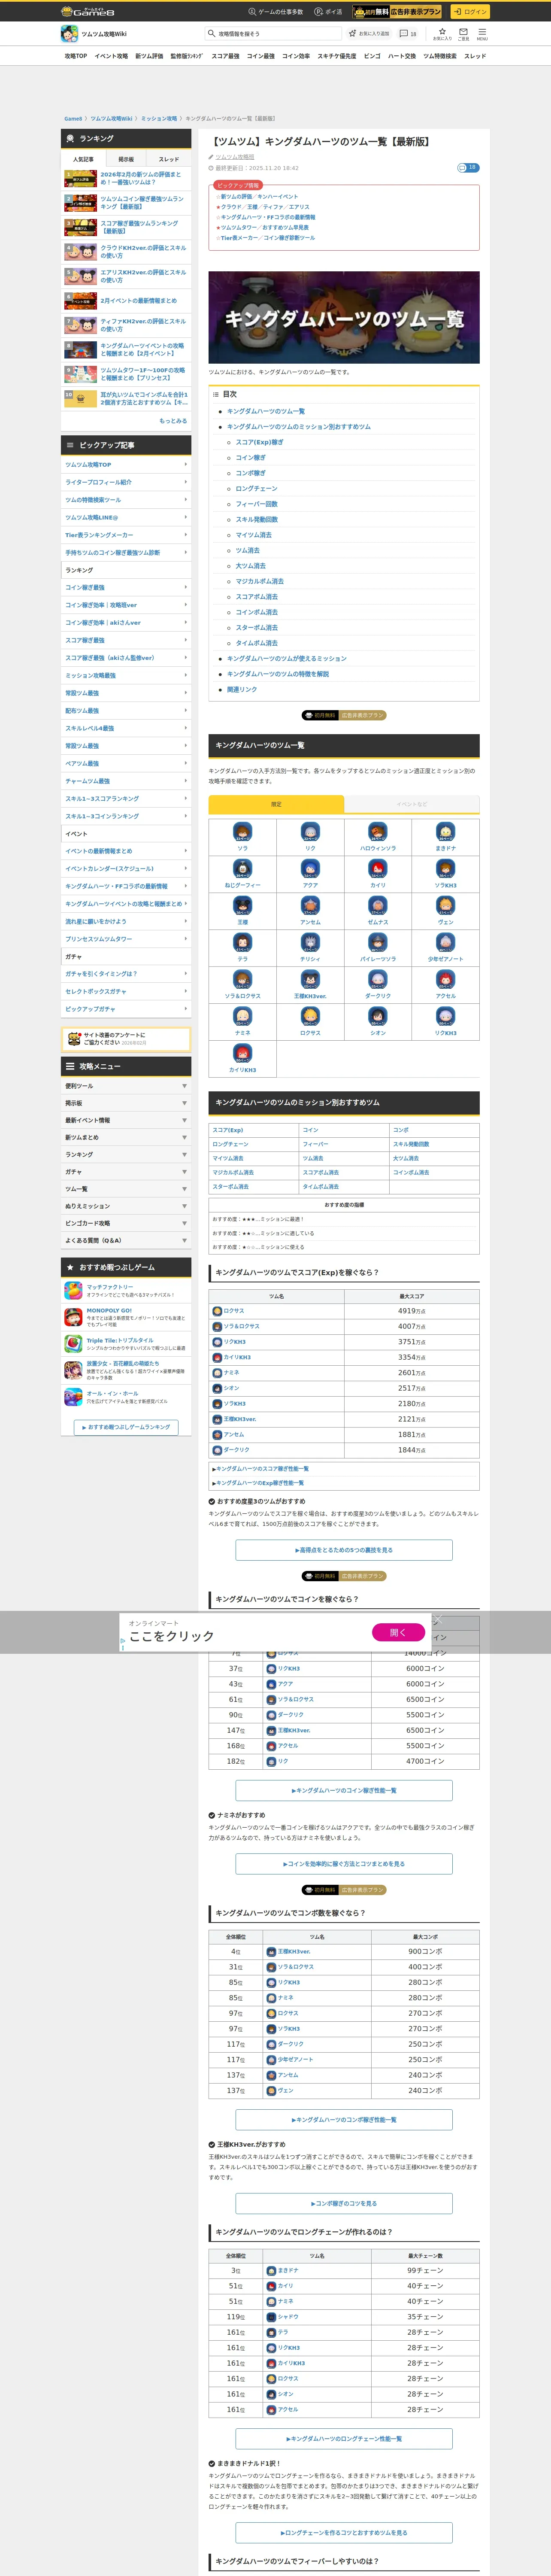This screenshot has width=551, height=2576.
Task: Open ポイ活 link in top header
Action: point(328,12)
